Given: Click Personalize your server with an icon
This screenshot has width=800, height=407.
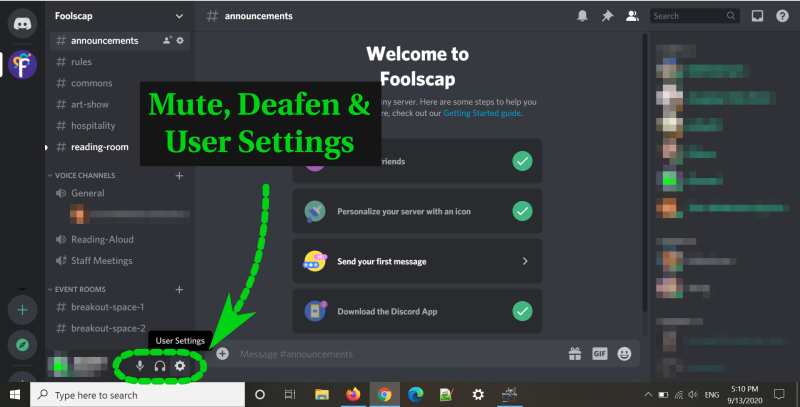Looking at the screenshot, I should pyautogui.click(x=417, y=211).
